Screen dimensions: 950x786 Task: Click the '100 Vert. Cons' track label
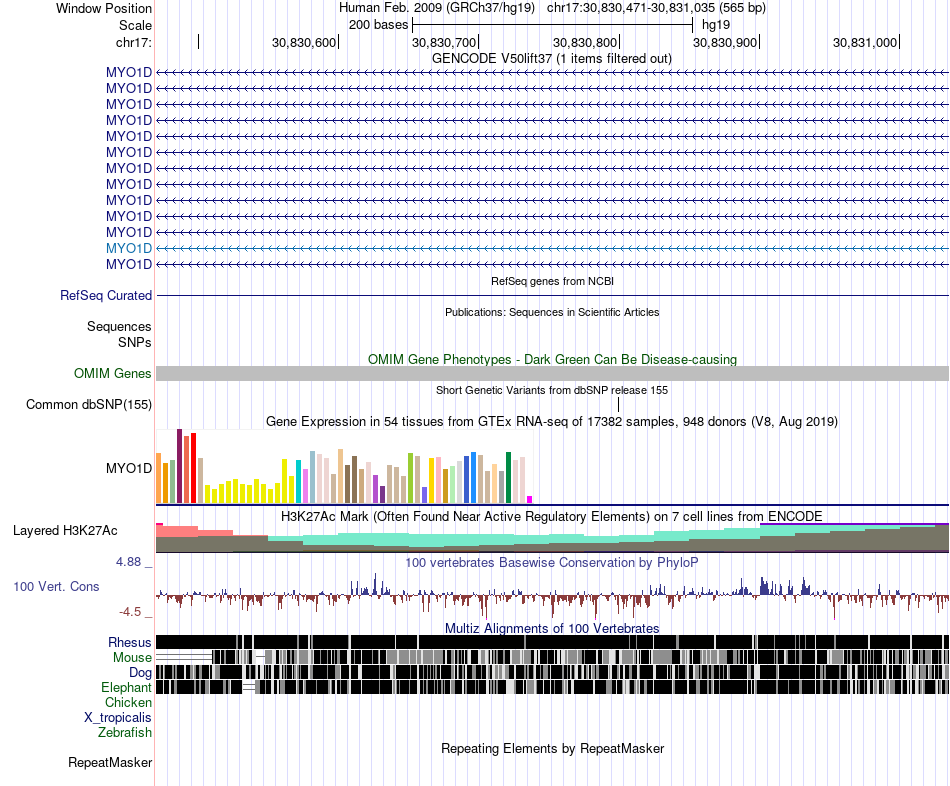coord(56,587)
